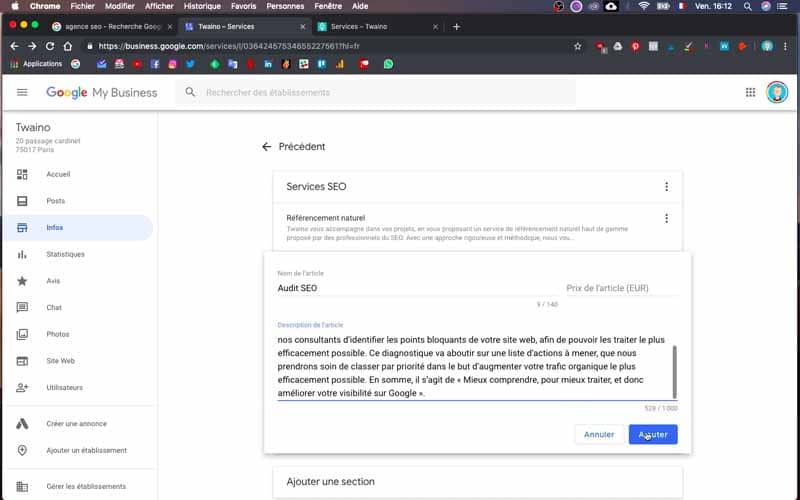The image size is (800, 500).
Task: Open the YouTube bookmark
Action: click(136, 64)
